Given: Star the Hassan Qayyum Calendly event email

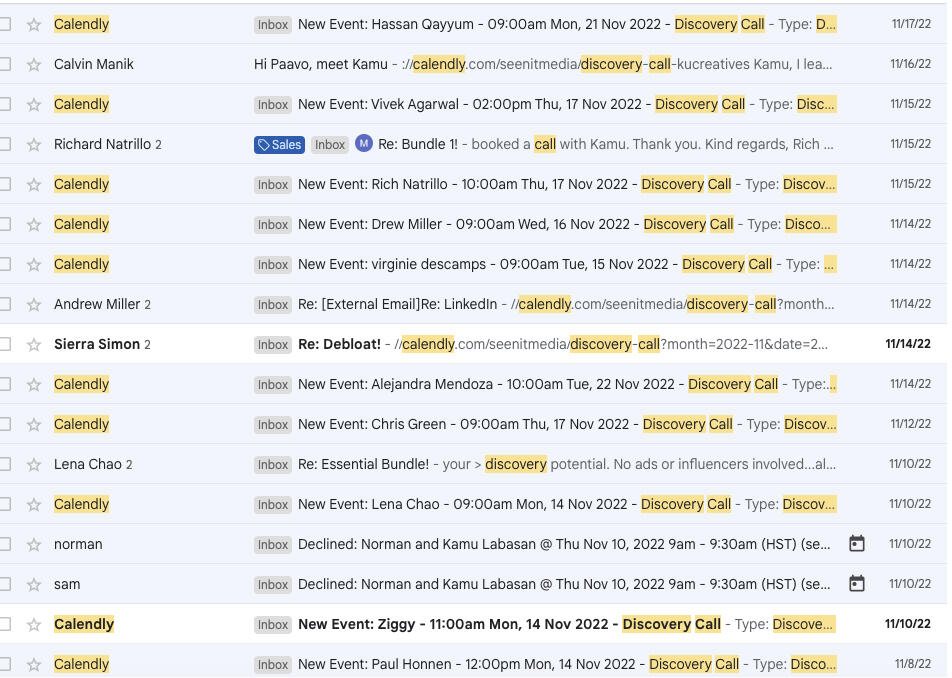Looking at the screenshot, I should (x=34, y=25).
